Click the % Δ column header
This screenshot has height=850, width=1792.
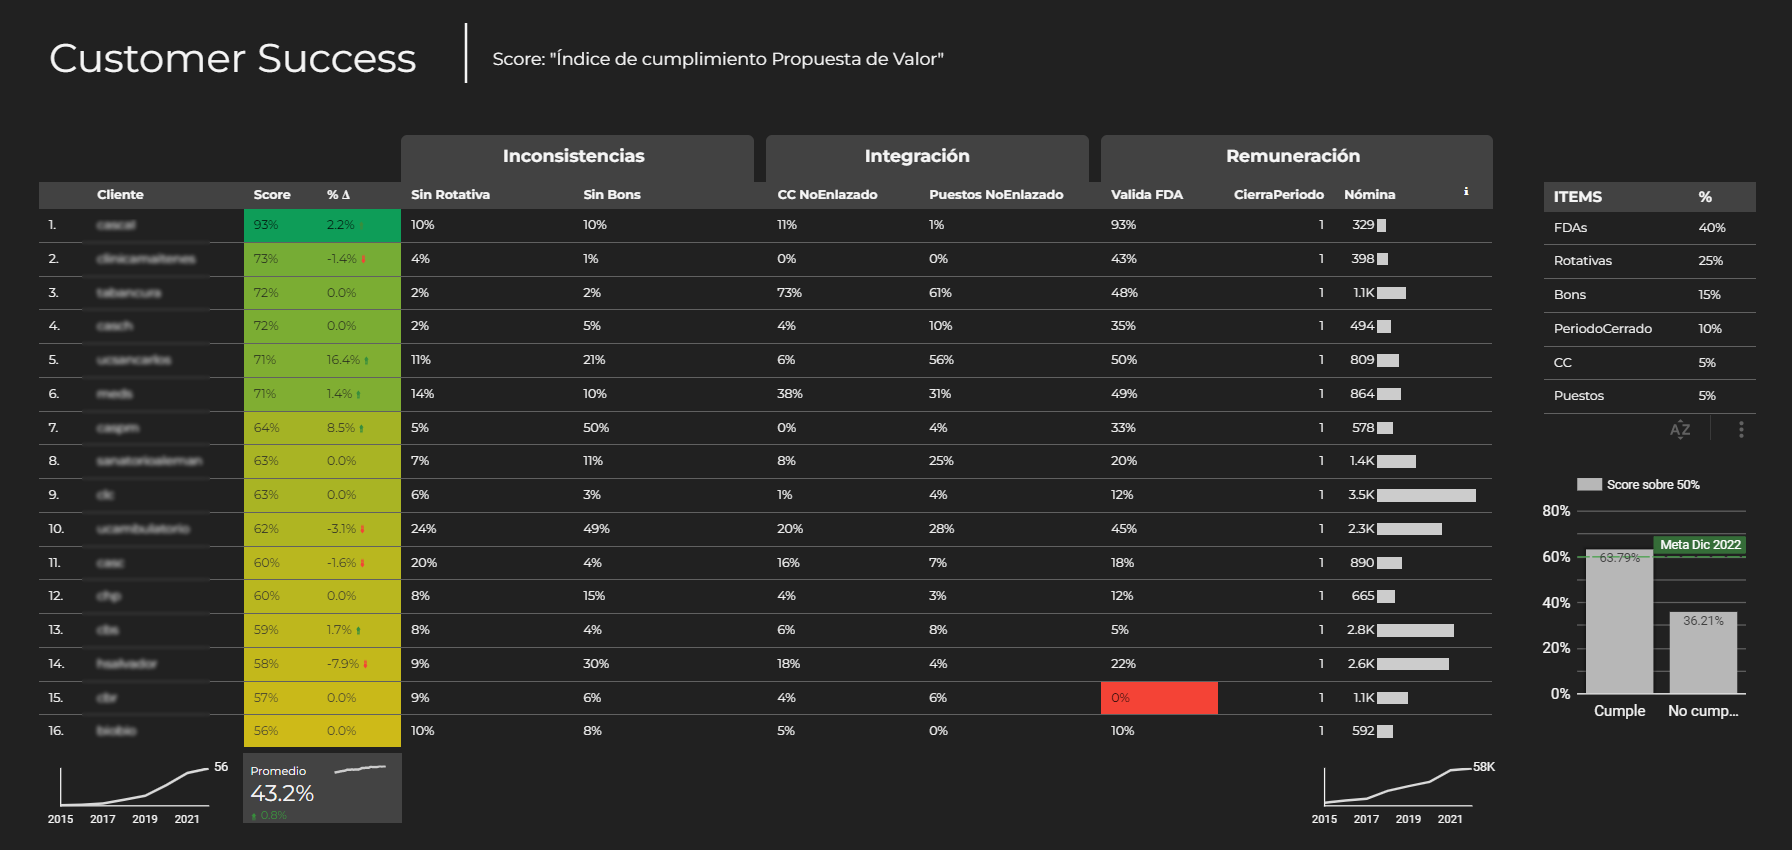(338, 195)
